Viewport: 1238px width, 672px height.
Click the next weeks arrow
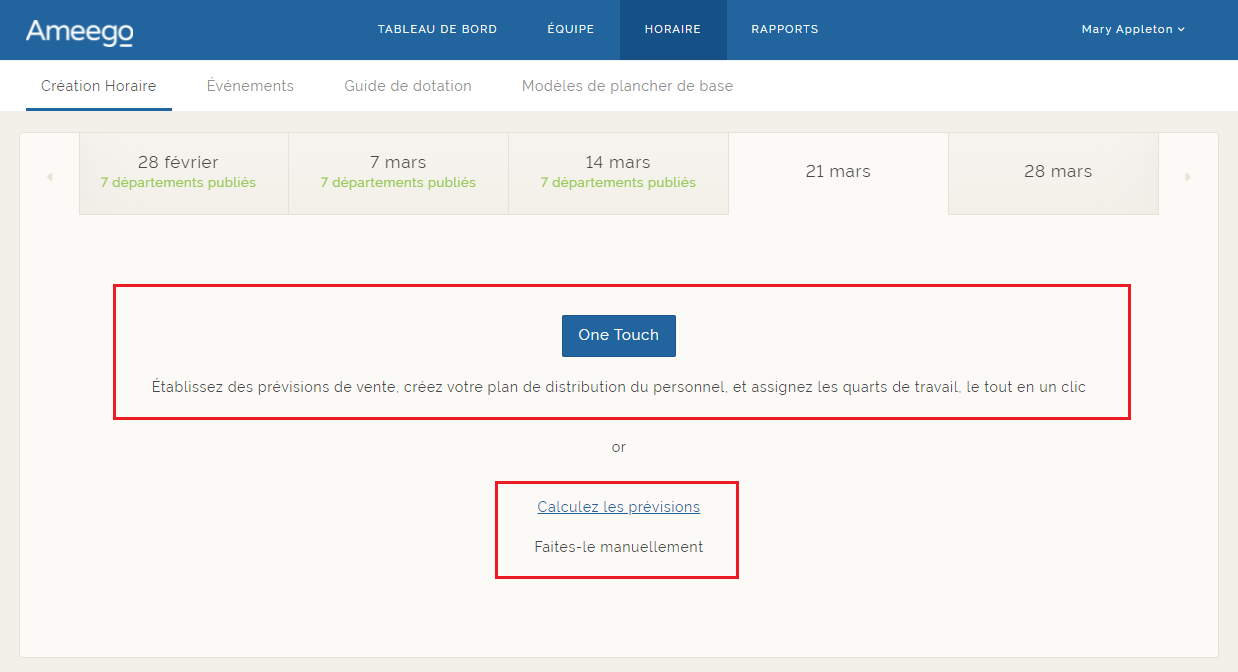1188,175
